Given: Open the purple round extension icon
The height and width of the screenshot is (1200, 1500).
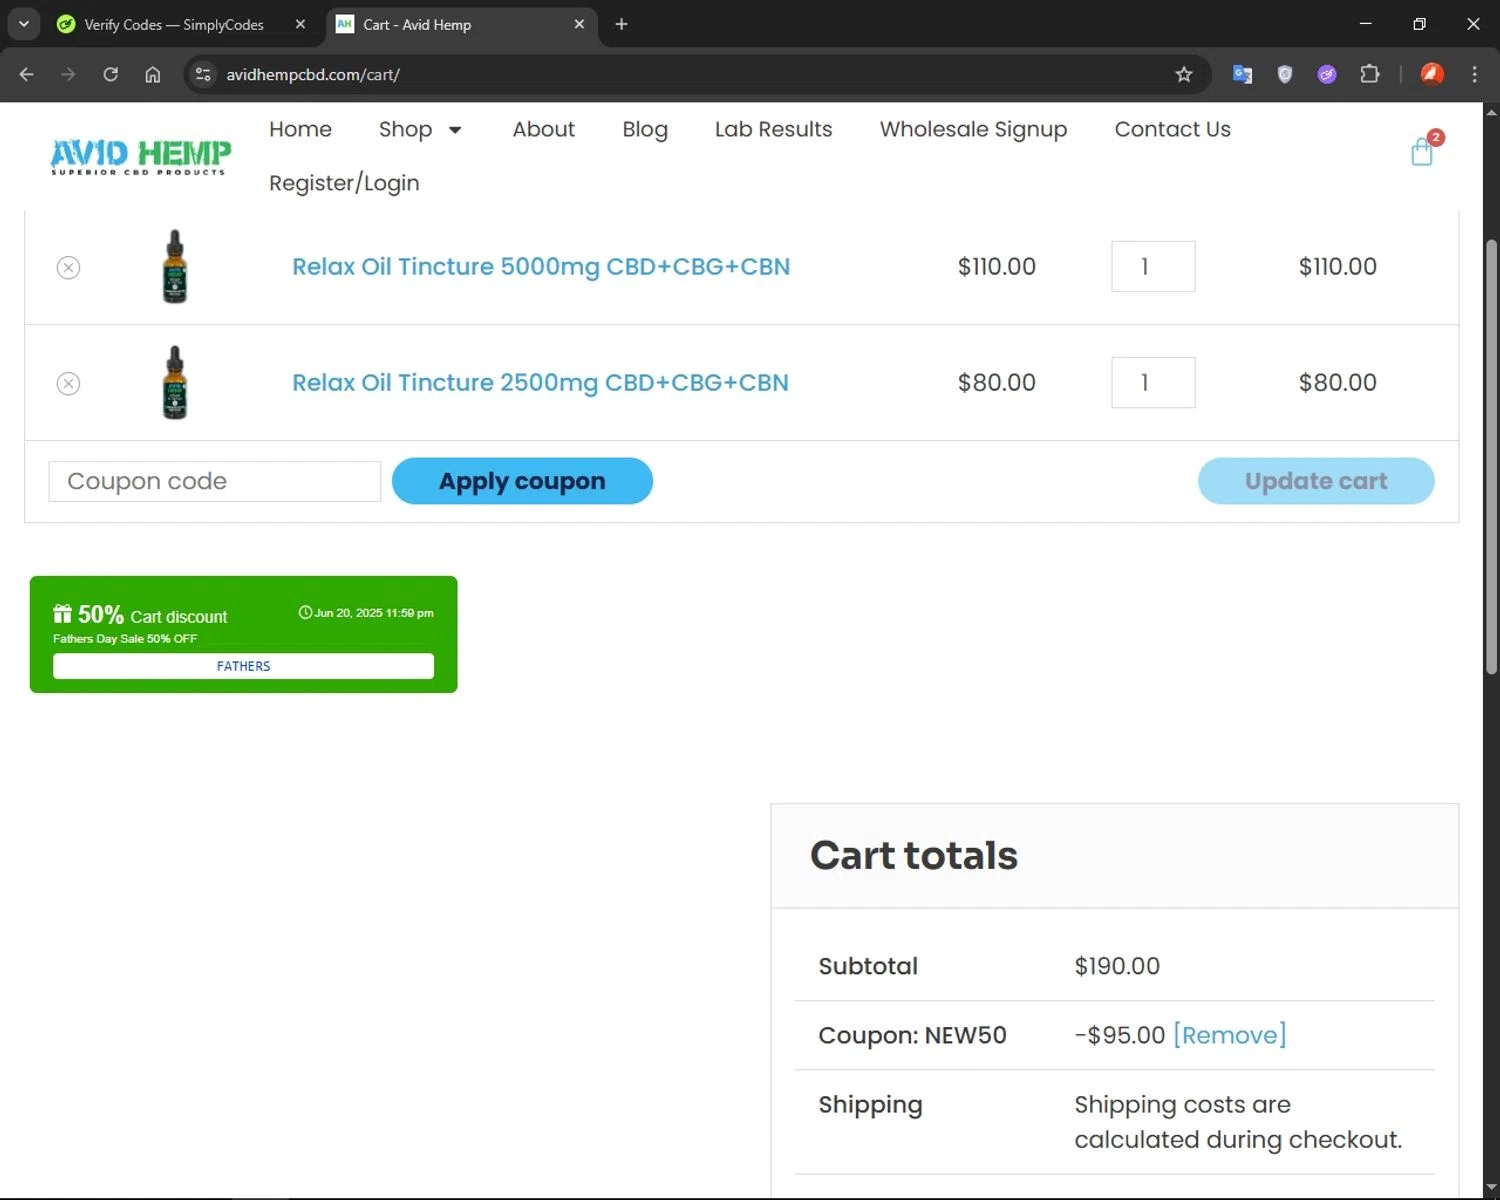Looking at the screenshot, I should (1327, 74).
